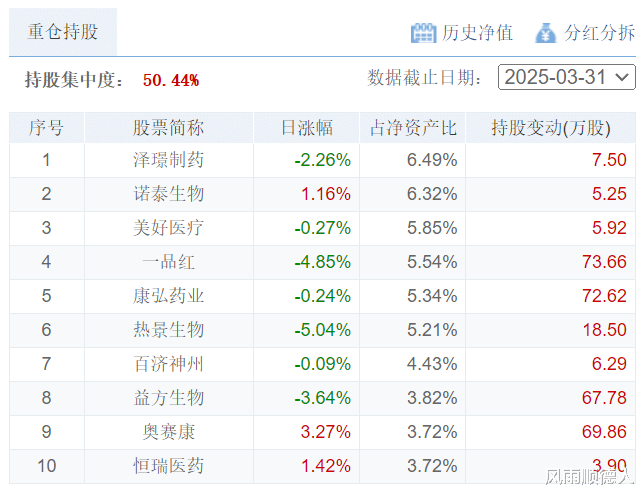The width and height of the screenshot is (644, 498).
Task: Click the 4.43% net asset ratio
Action: click(x=432, y=364)
